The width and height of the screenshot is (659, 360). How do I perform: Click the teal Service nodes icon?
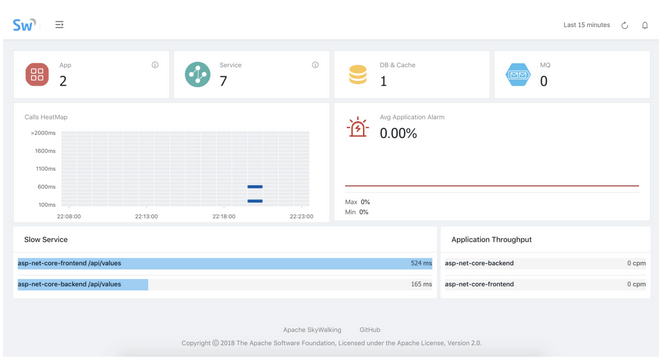tap(198, 74)
